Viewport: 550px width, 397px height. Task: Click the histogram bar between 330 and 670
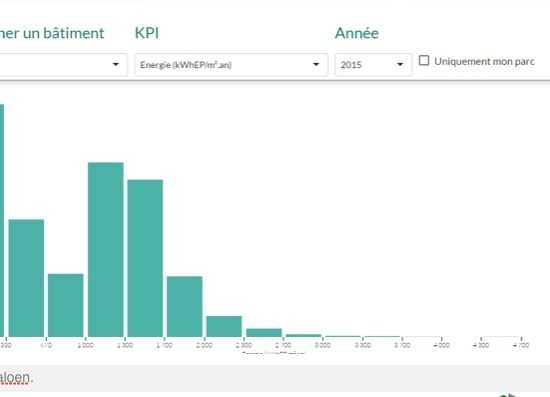coord(26,278)
